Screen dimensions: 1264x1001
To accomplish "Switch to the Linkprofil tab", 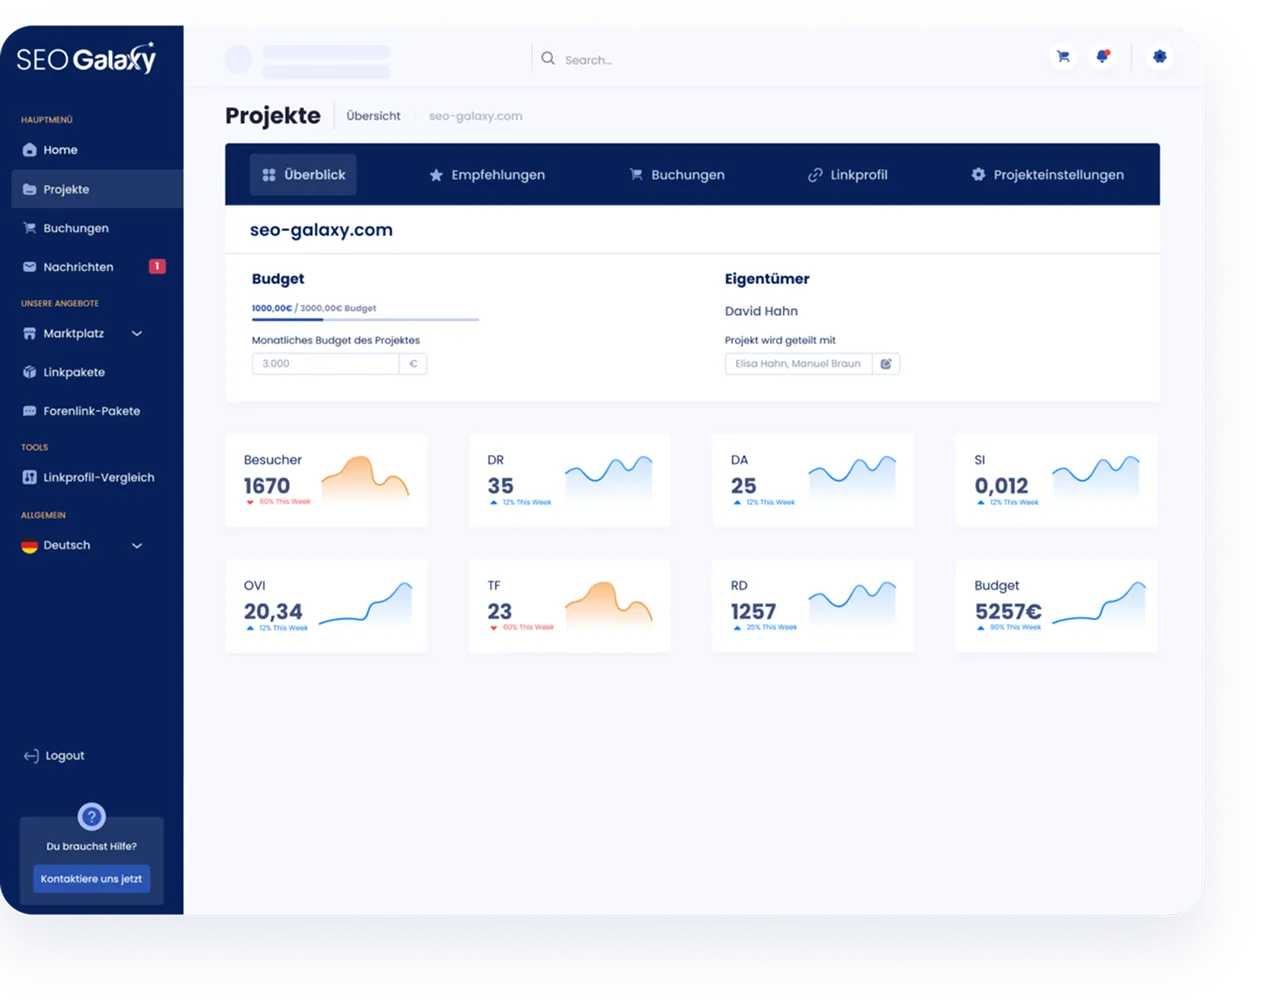I will [847, 175].
